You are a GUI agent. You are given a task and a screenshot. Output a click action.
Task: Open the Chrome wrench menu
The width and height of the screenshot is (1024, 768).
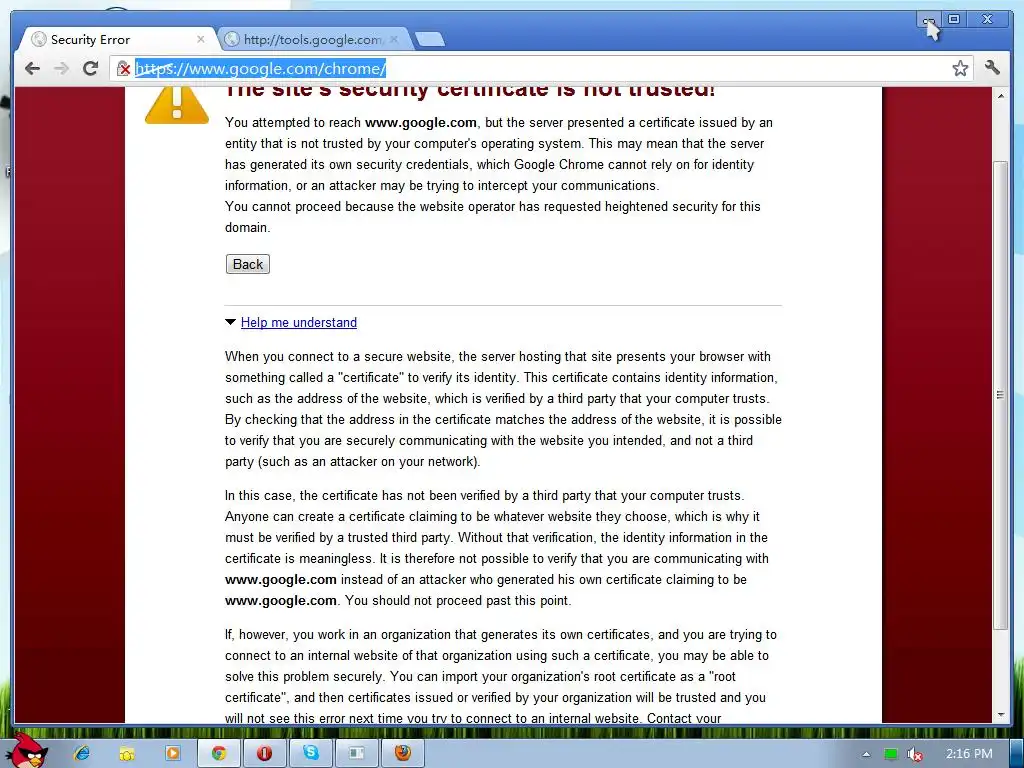tap(992, 67)
